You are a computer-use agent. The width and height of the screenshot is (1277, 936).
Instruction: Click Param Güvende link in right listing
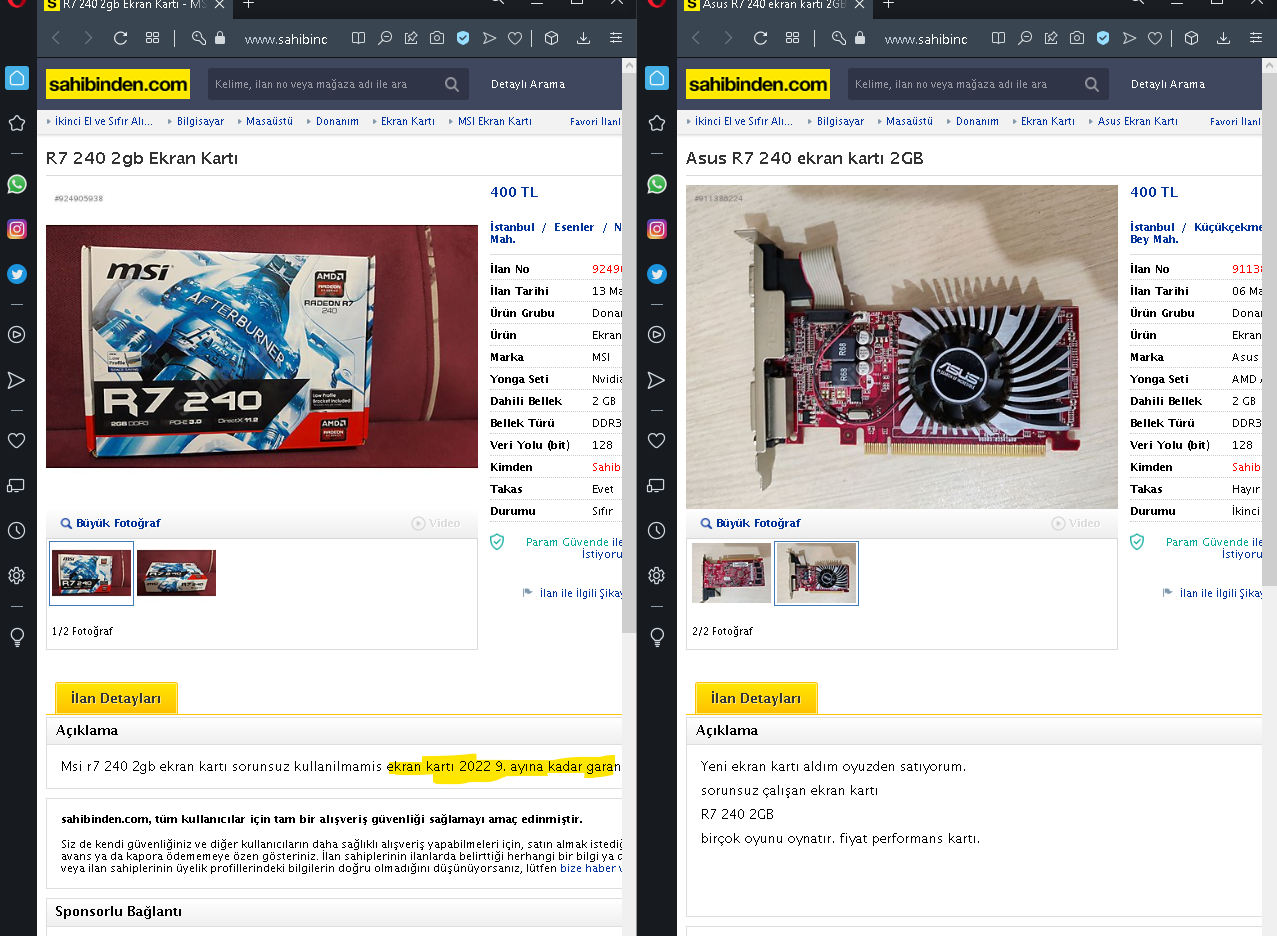click(1207, 542)
